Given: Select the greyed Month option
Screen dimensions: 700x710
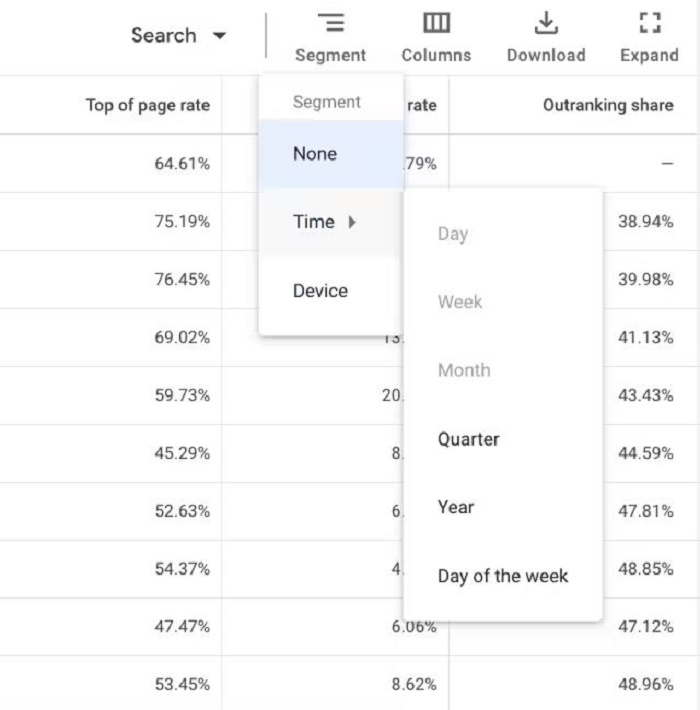Looking at the screenshot, I should (503, 370).
